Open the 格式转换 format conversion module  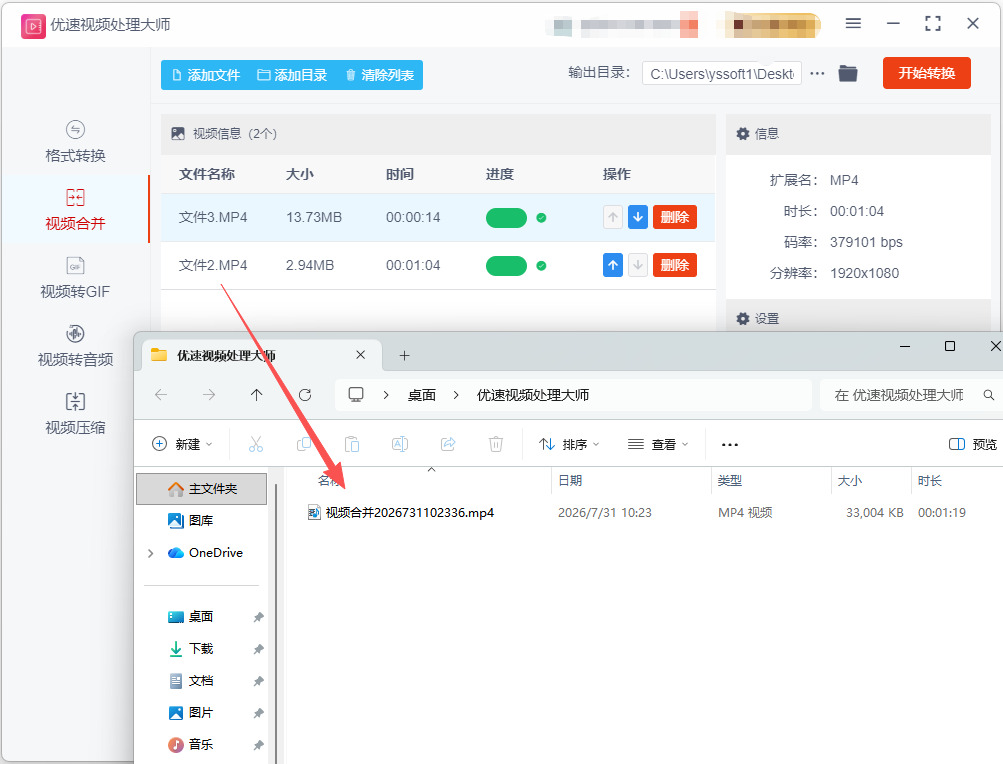pyautogui.click(x=75, y=141)
